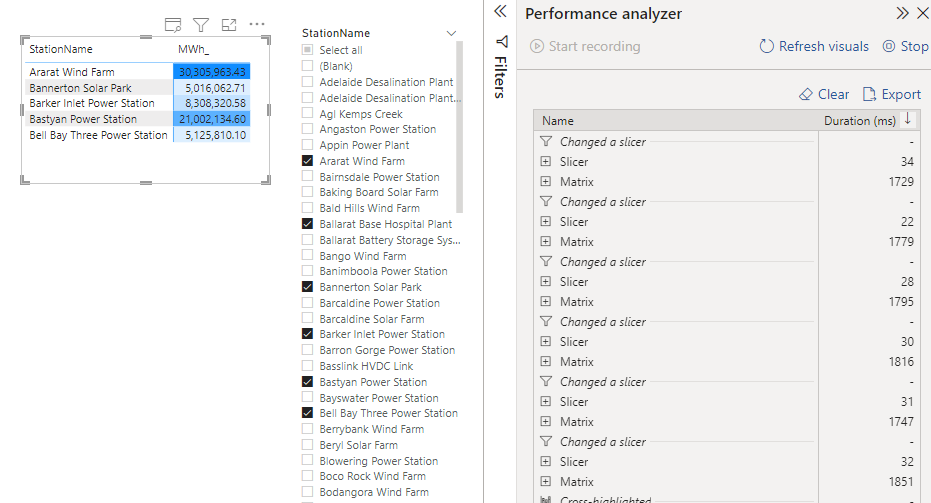The image size is (931, 503).
Task: Expand the Filters pane with double chevron
Action: coord(501,12)
